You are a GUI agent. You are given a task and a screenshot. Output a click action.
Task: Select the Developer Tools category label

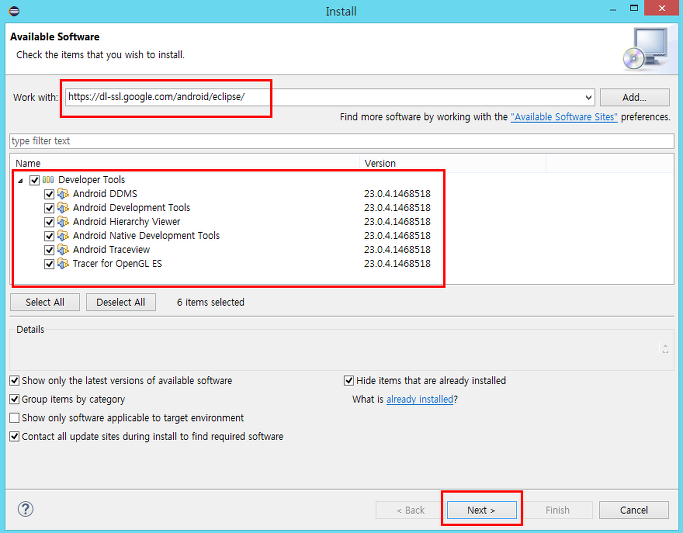[x=91, y=179]
